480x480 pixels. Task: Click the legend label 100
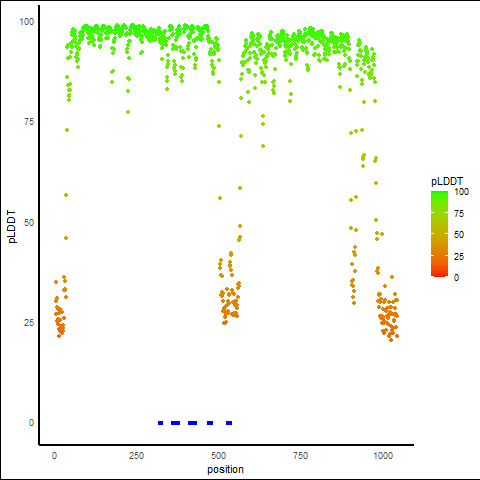pyautogui.click(x=461, y=192)
